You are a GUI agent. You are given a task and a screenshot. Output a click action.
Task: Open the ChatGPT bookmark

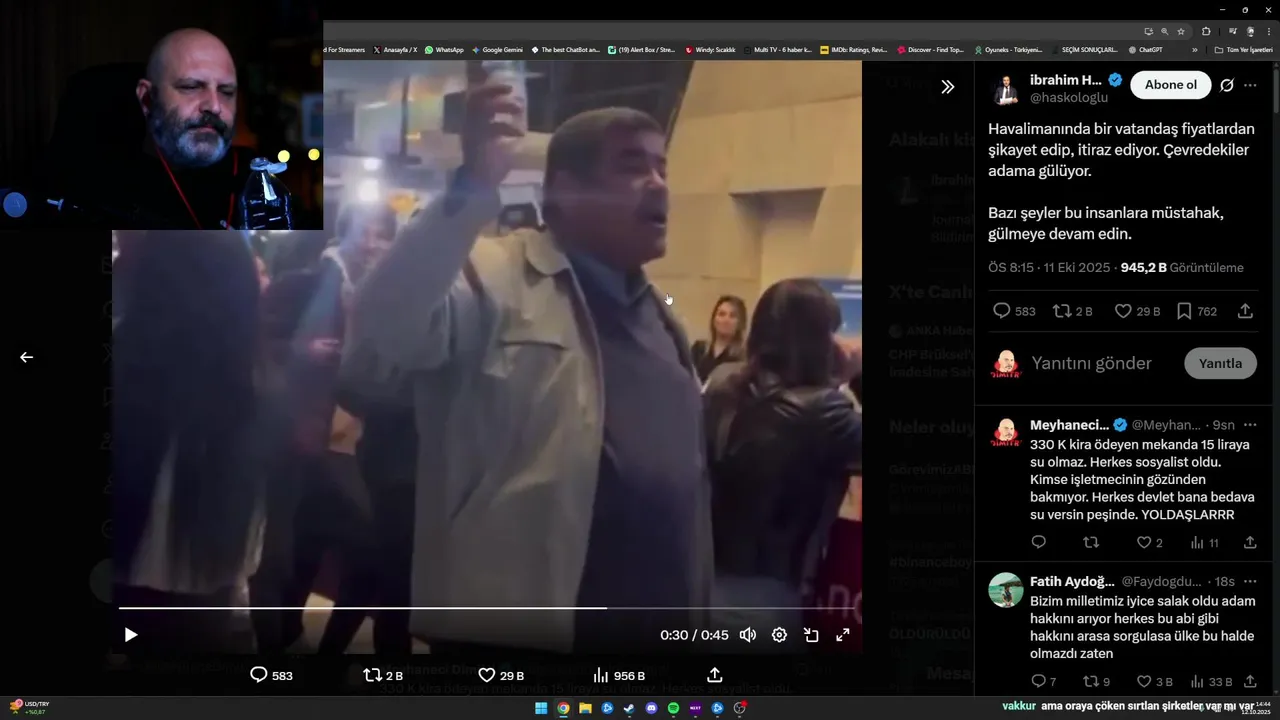(x=1146, y=49)
